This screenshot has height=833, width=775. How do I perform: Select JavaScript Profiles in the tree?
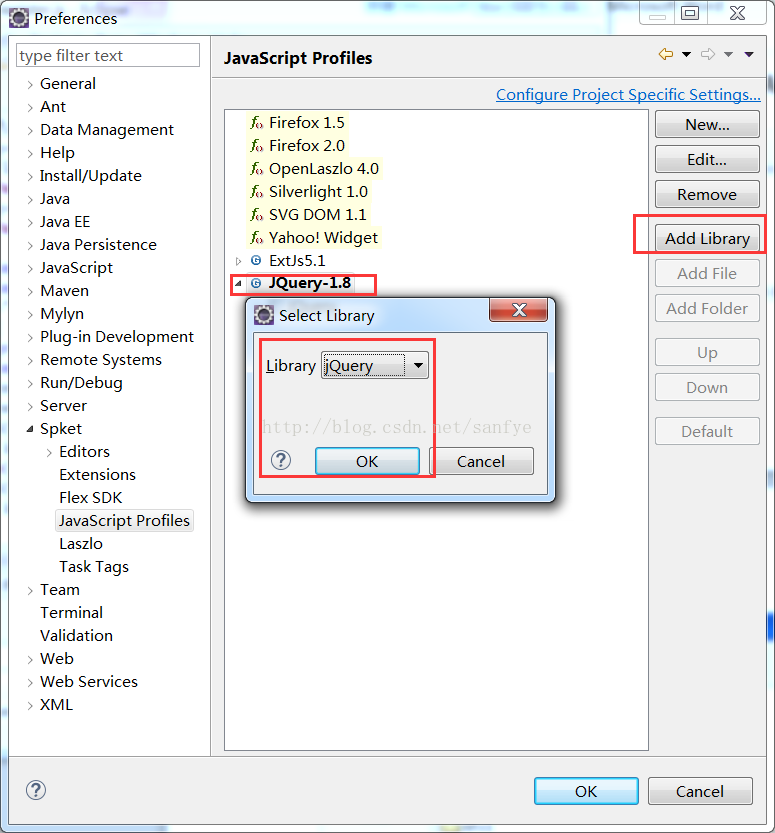click(x=124, y=521)
